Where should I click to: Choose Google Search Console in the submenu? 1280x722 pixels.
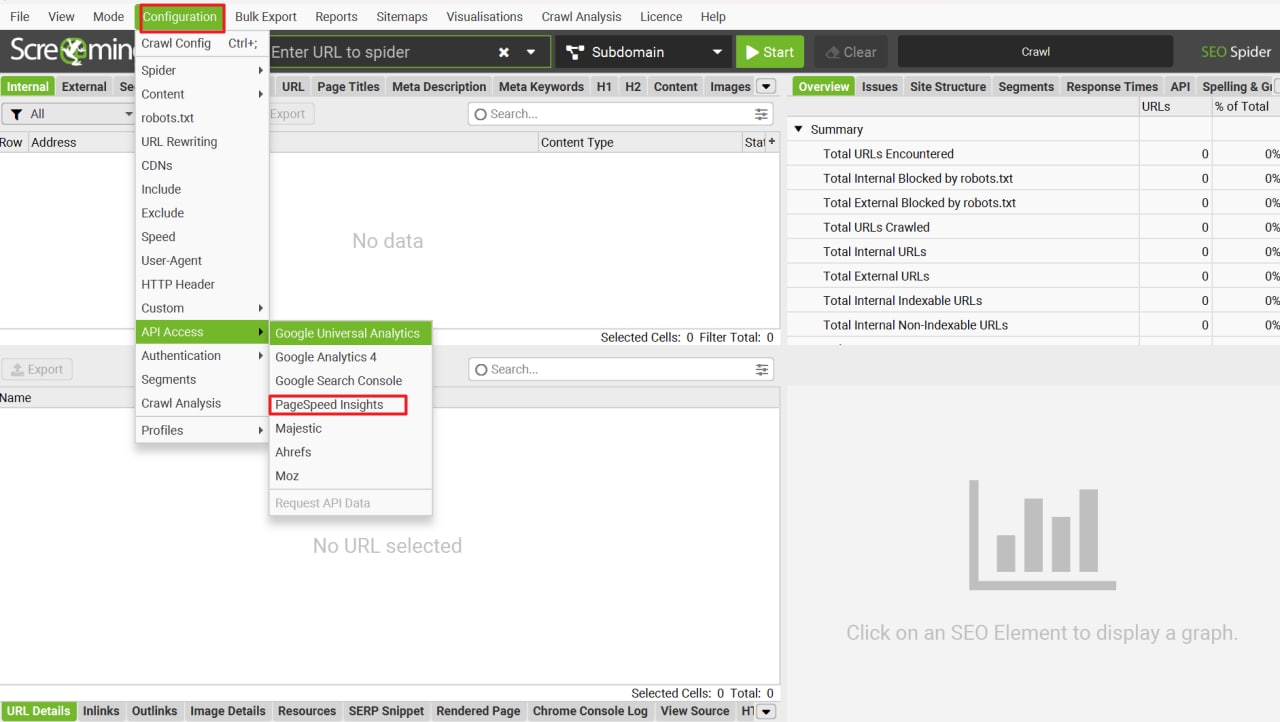coord(338,381)
